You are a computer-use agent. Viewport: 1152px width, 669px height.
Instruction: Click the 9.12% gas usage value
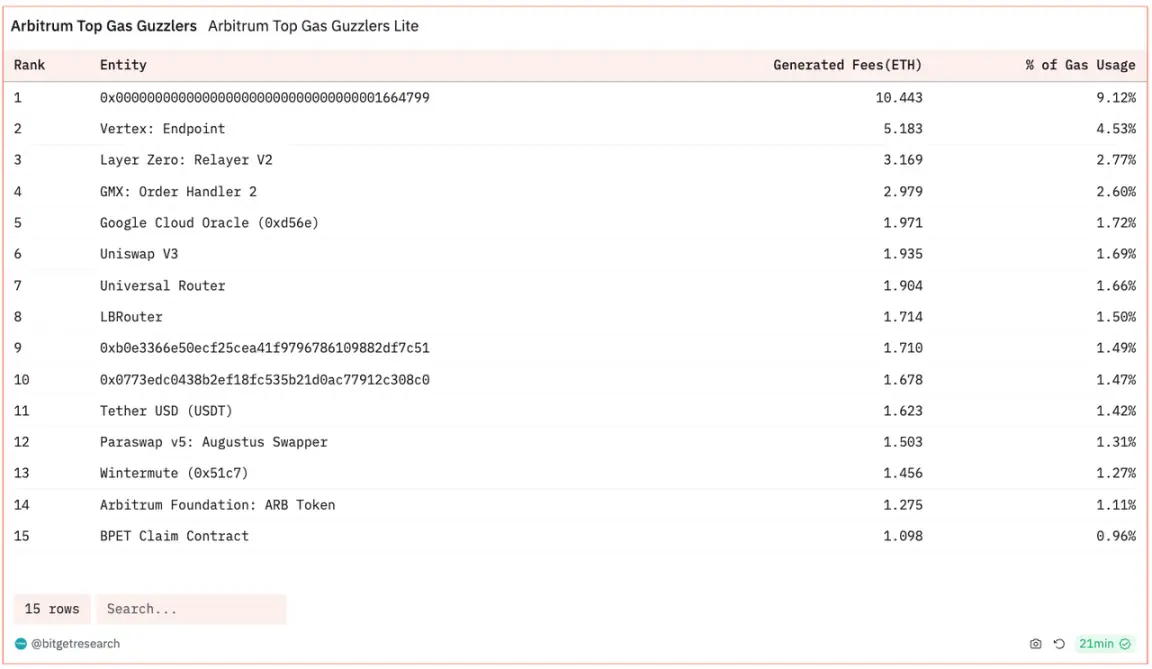[x=1116, y=98]
